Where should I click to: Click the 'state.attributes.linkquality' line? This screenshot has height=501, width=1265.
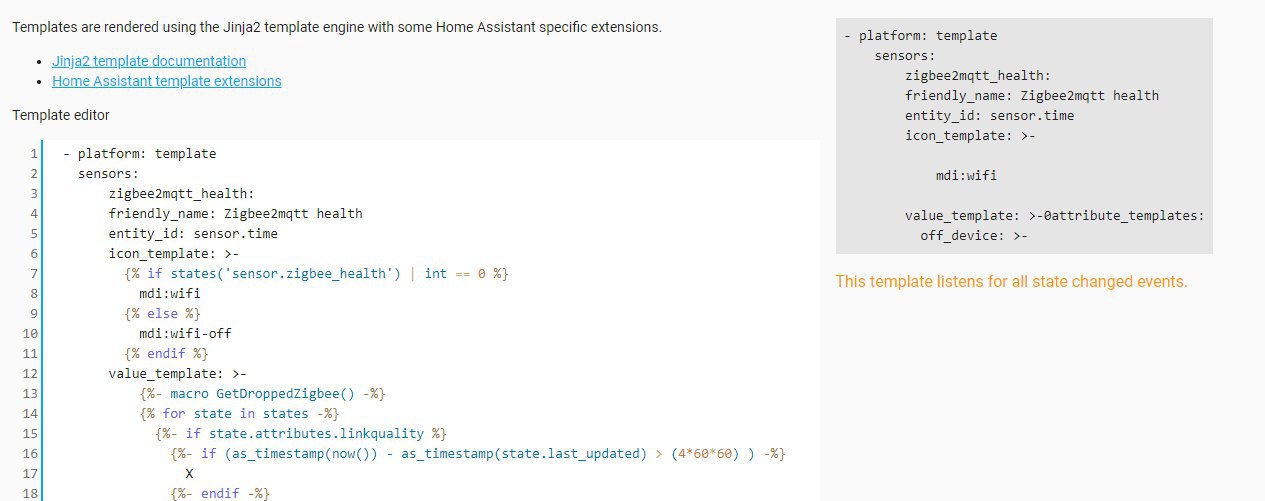point(301,433)
